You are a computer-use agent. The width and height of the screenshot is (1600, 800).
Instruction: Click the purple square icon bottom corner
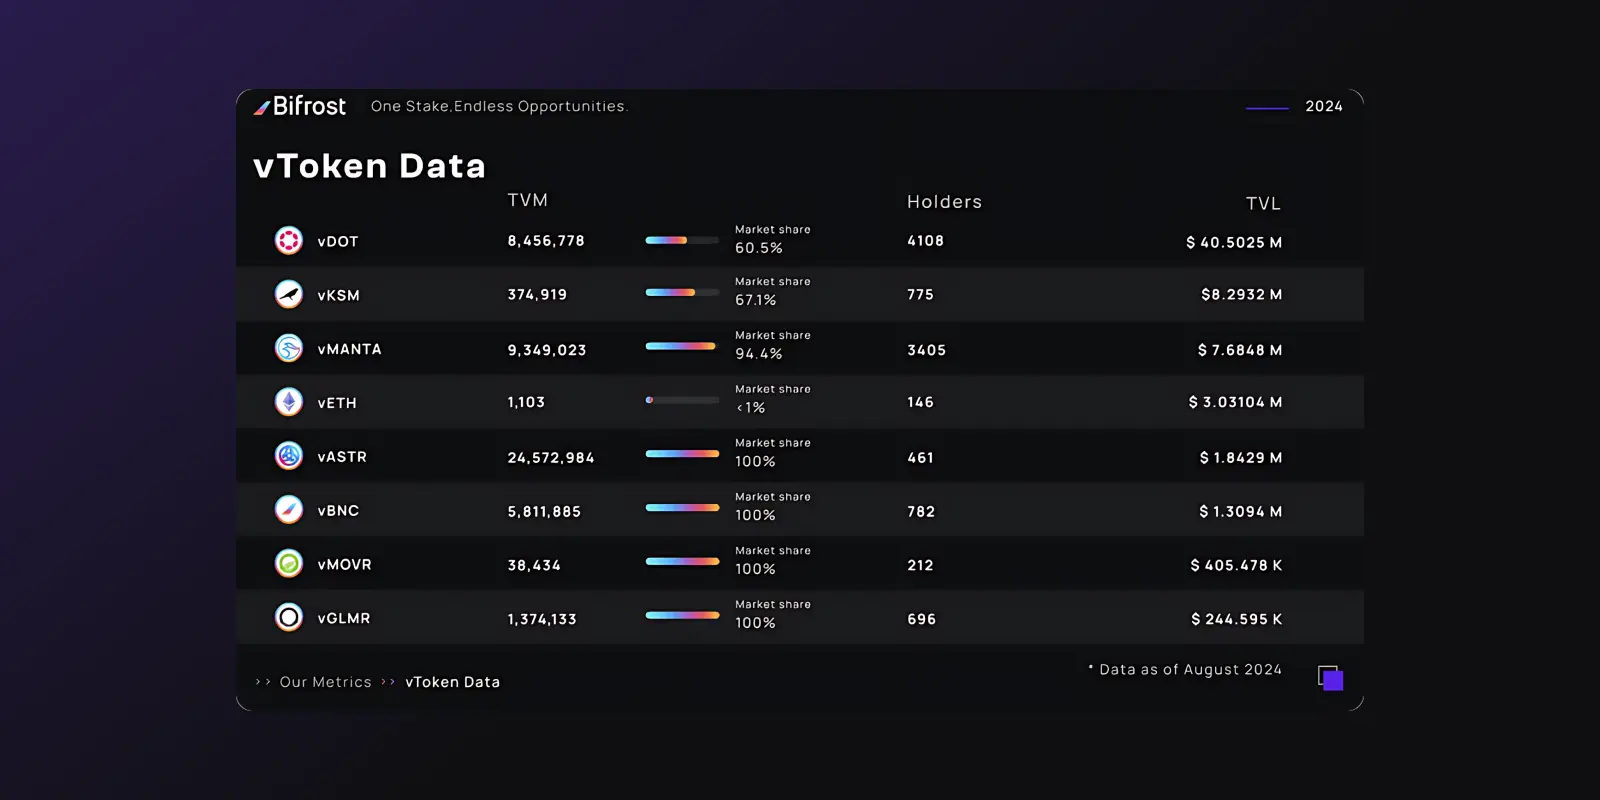coord(1330,678)
